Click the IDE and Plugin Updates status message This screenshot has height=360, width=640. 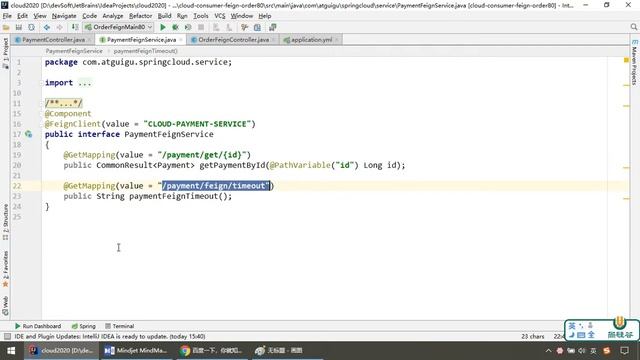(x=110, y=336)
